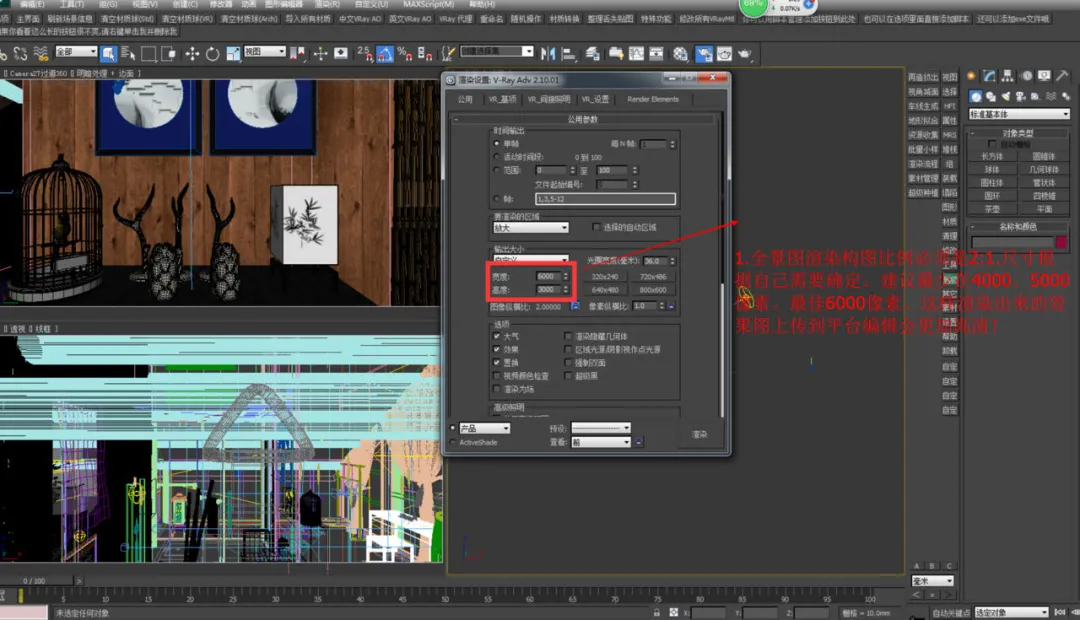The height and width of the screenshot is (620, 1080).
Task: Toggle the Angle Snap icon
Action: coord(385,54)
